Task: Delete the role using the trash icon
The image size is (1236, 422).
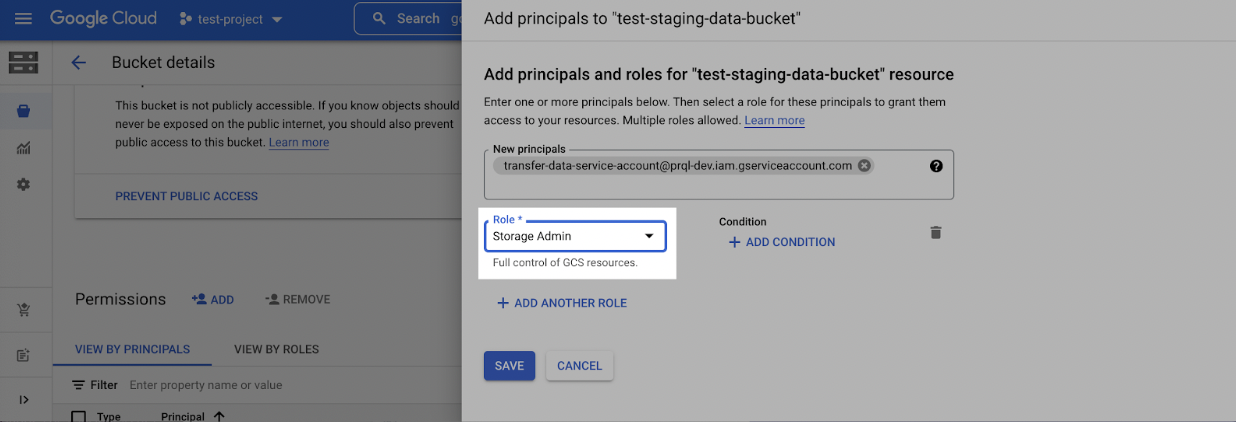Action: tap(936, 232)
